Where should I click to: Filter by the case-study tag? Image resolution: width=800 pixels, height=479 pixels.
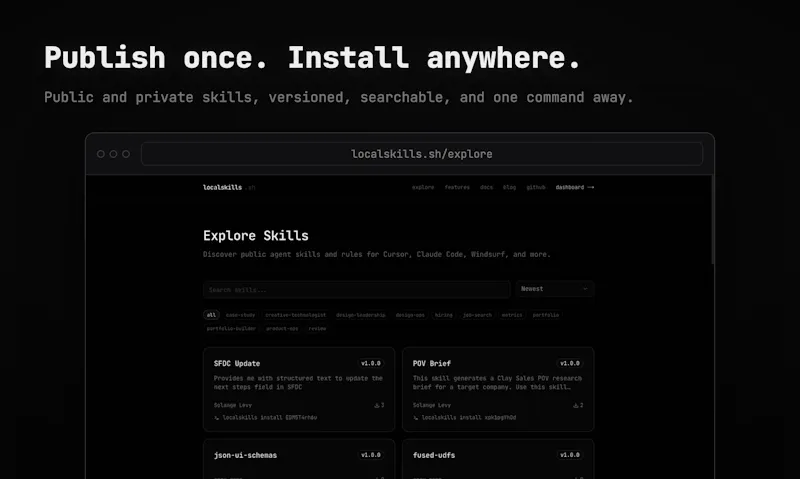pos(240,315)
